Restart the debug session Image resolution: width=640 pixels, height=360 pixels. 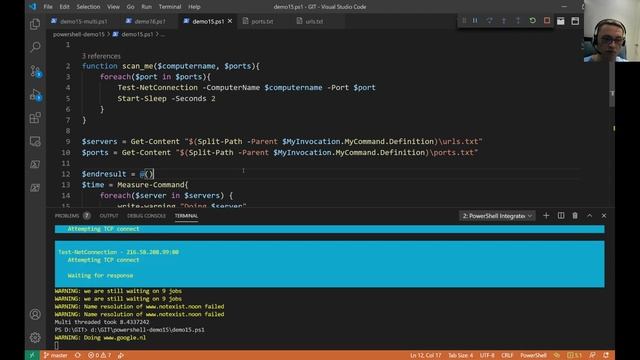coord(532,20)
